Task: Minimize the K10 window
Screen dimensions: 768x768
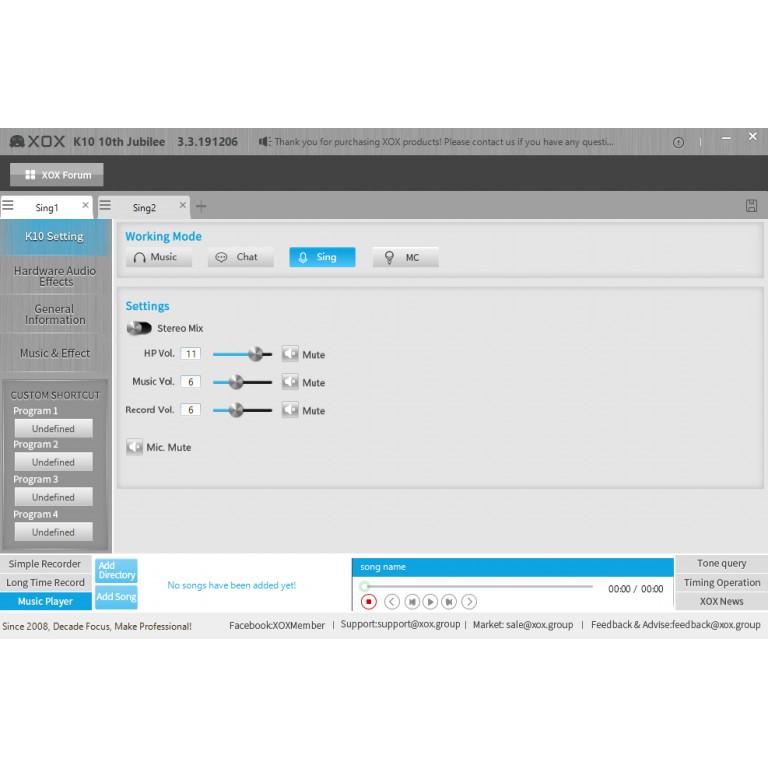Action: click(x=726, y=139)
